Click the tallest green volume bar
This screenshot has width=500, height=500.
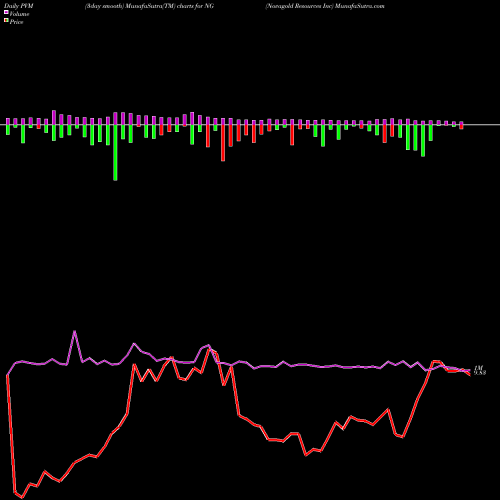point(115,153)
